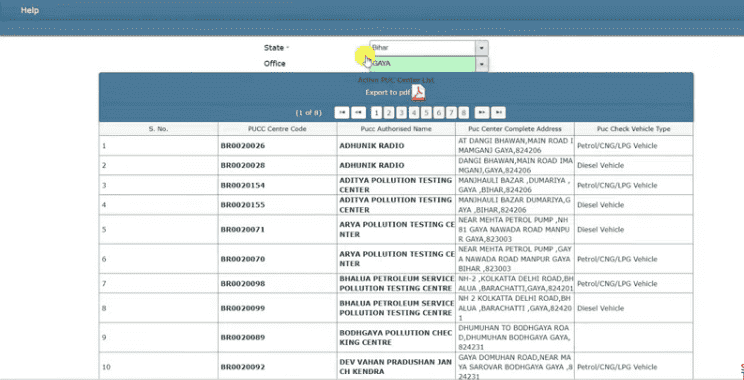The image size is (744, 380).
Task: Click ADHUNIK RADIO name in row 2
Action: (372, 166)
